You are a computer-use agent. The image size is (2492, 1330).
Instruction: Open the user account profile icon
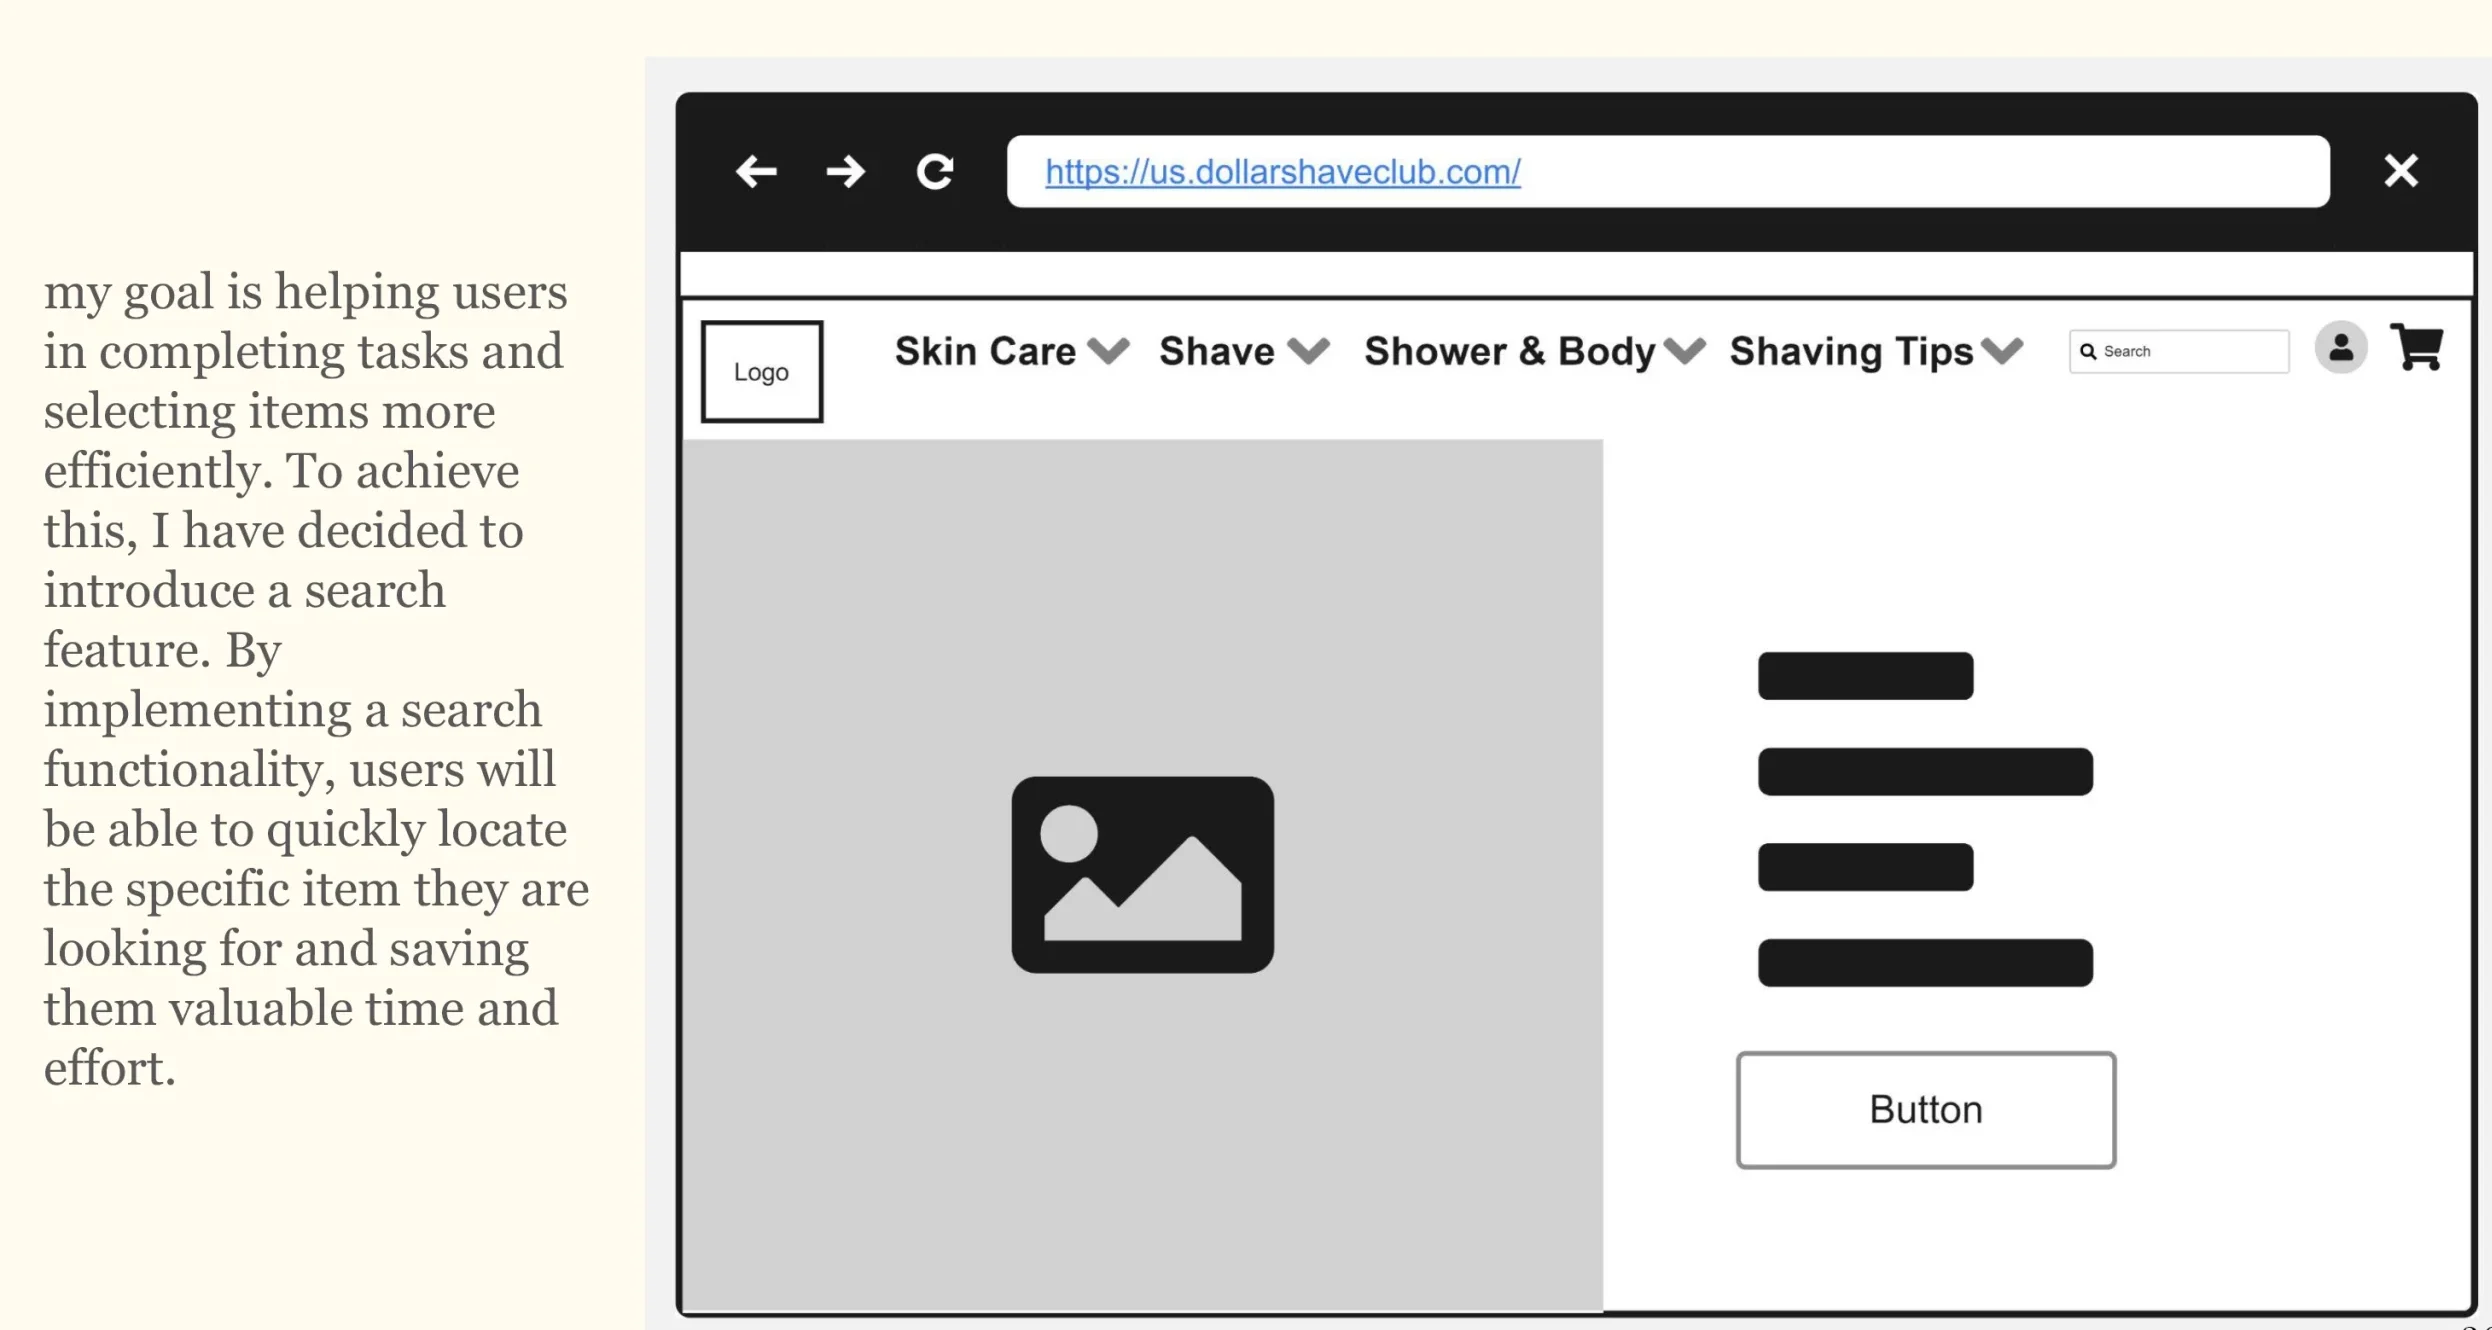(2340, 348)
